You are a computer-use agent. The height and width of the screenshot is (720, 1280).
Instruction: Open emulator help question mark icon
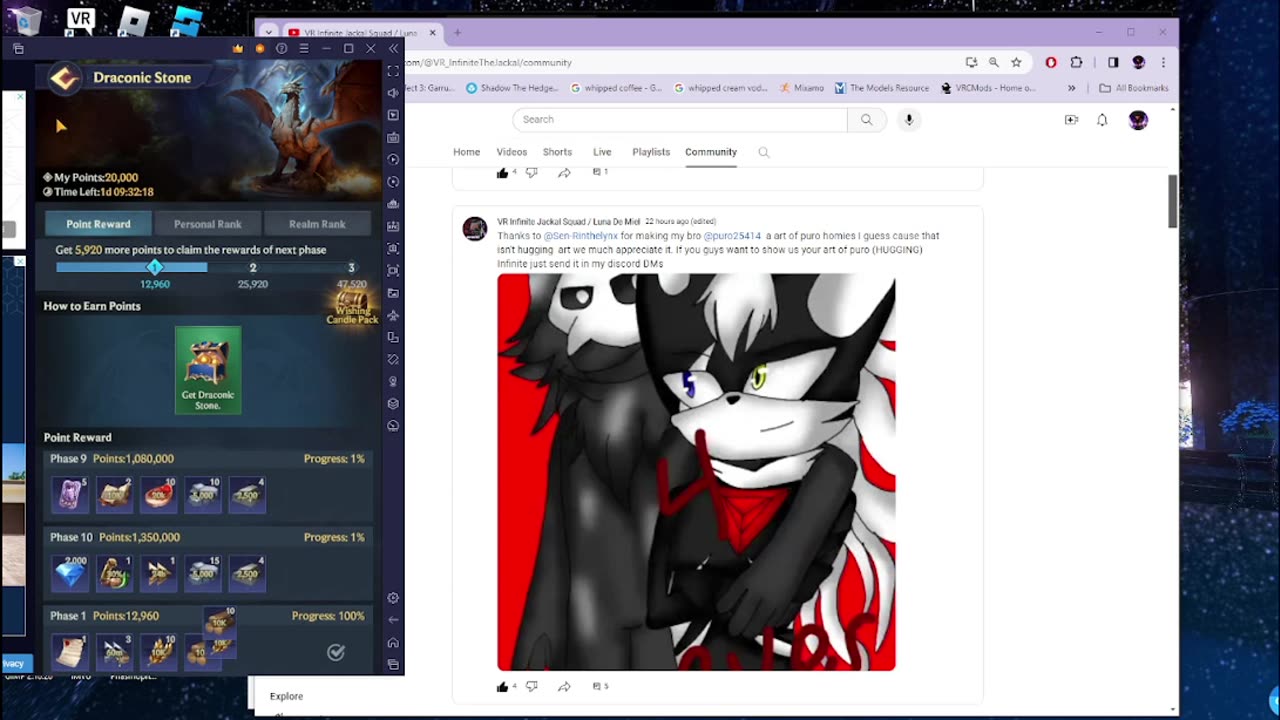(x=282, y=48)
